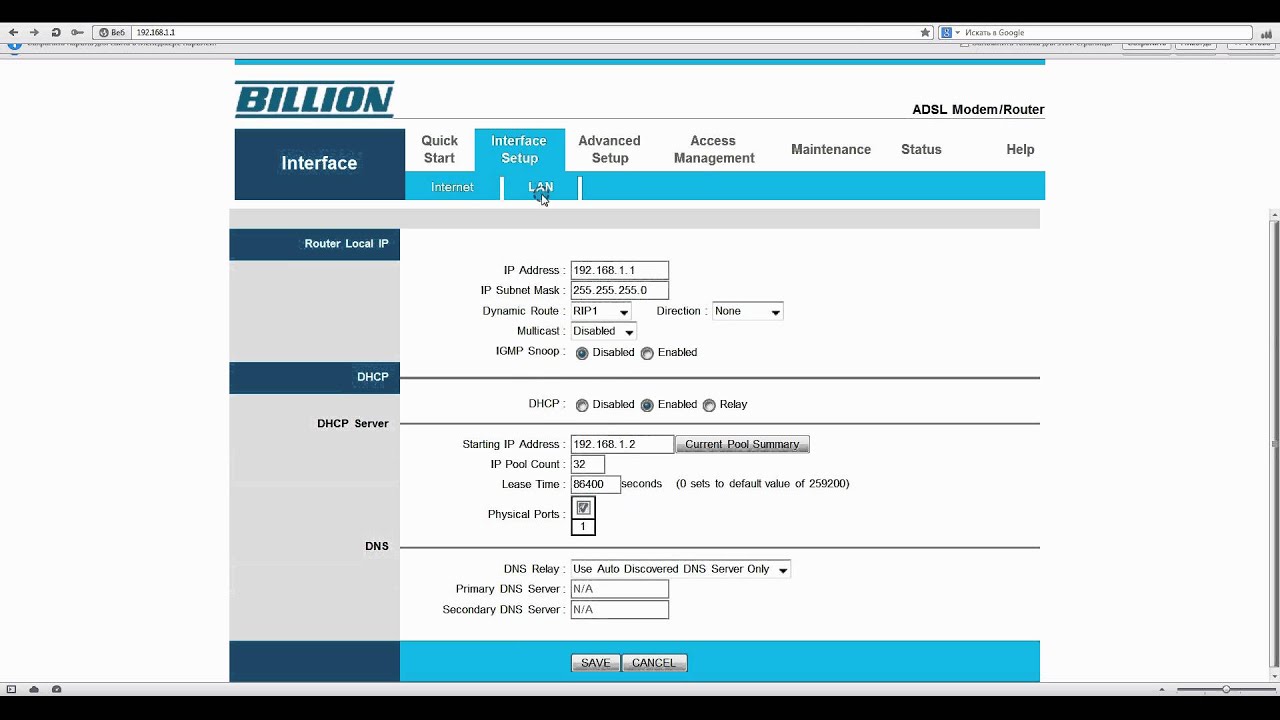Click the Google search engine icon
1280x720 pixels.
946,33
